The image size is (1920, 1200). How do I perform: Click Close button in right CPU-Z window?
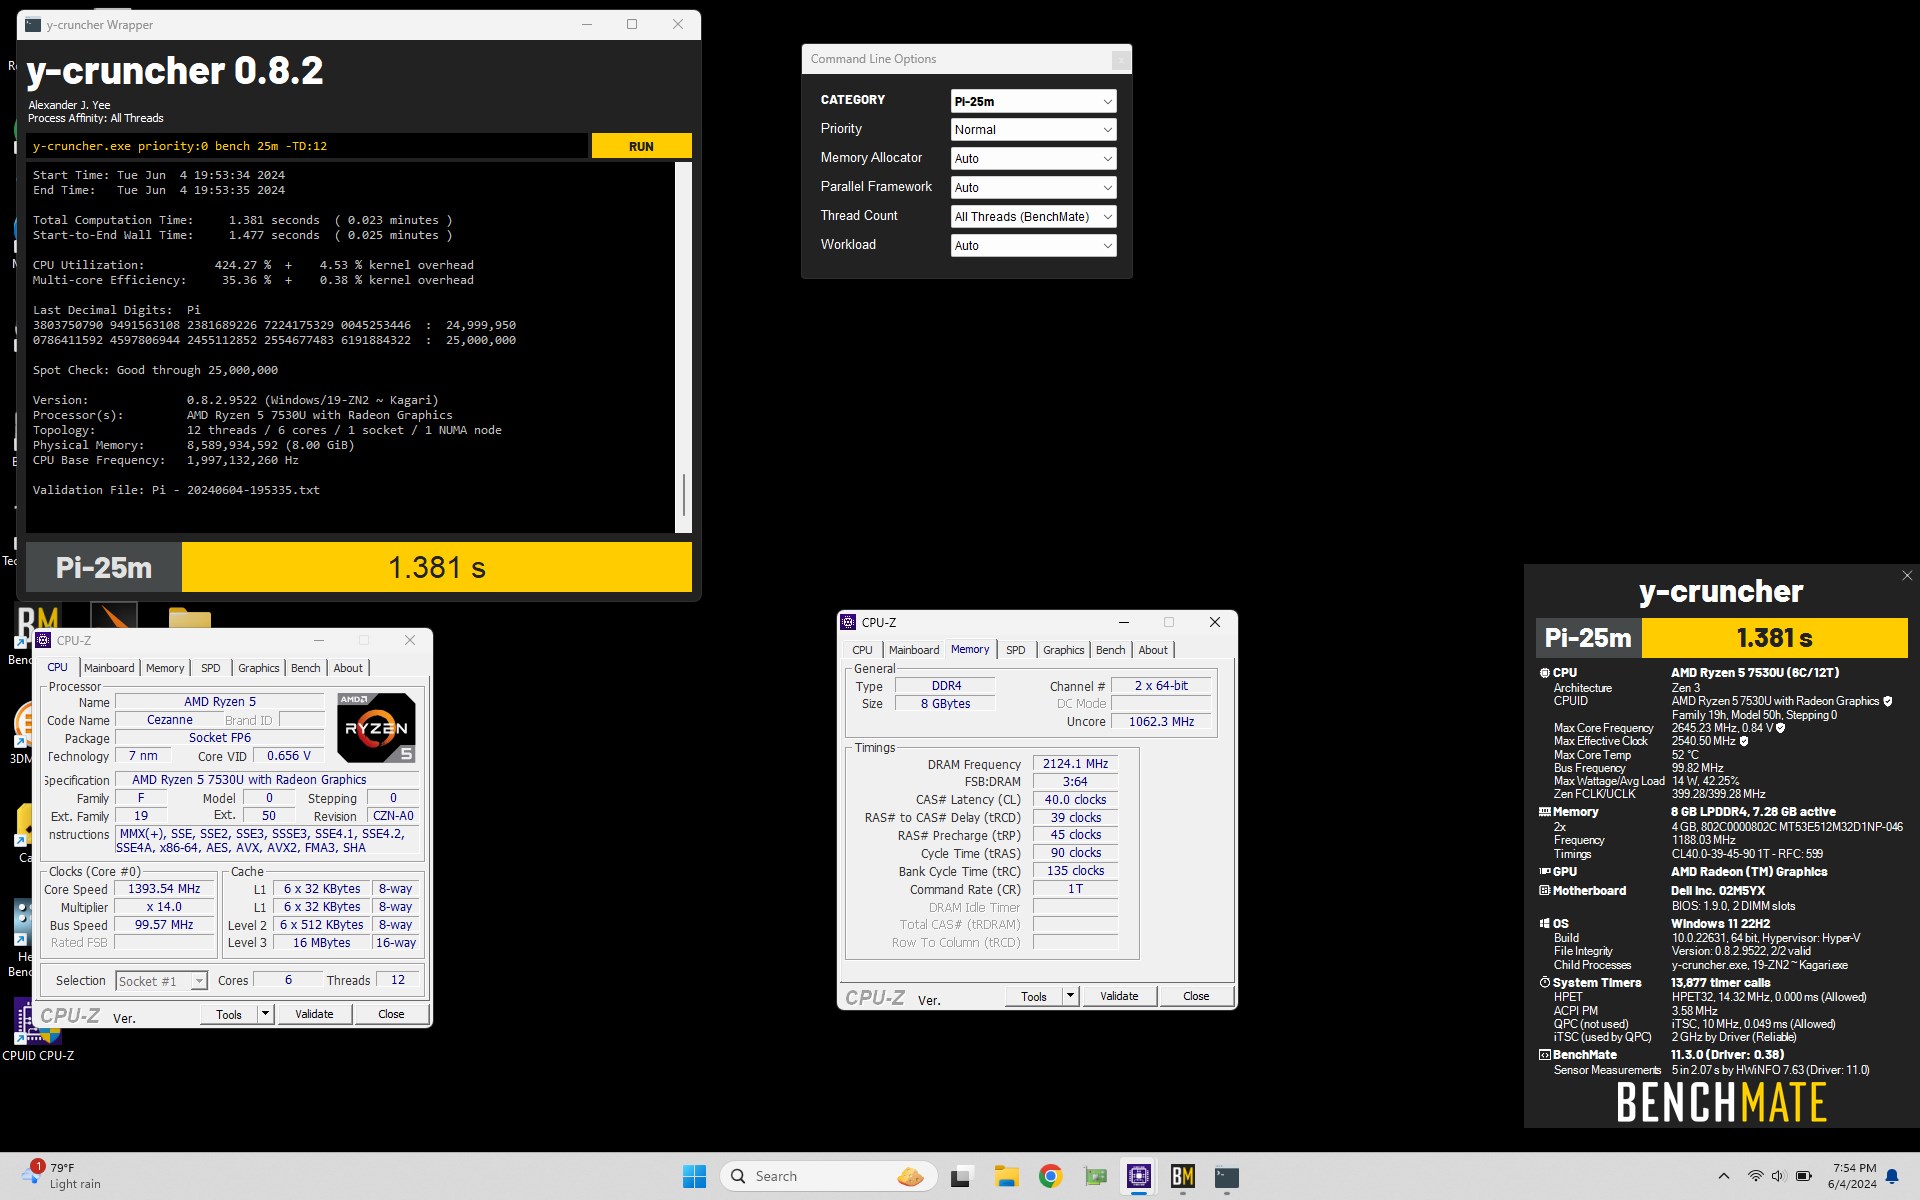coord(1196,996)
